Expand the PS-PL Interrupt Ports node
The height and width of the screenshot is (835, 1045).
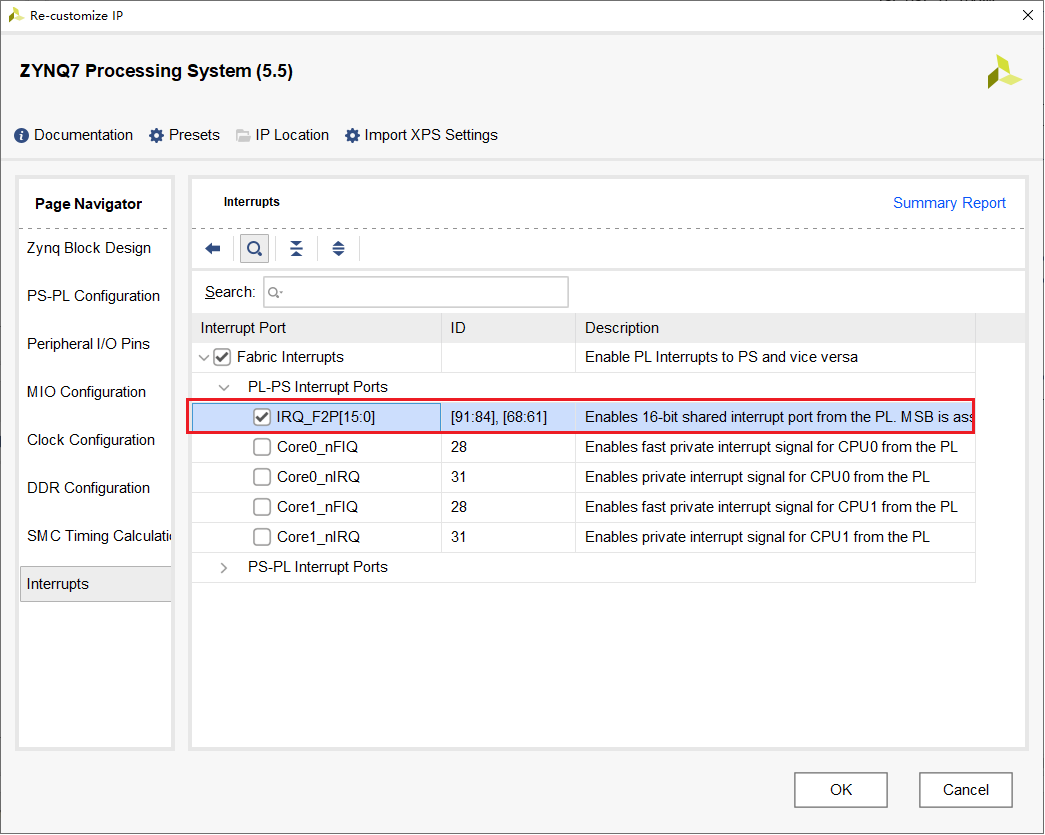click(x=224, y=568)
